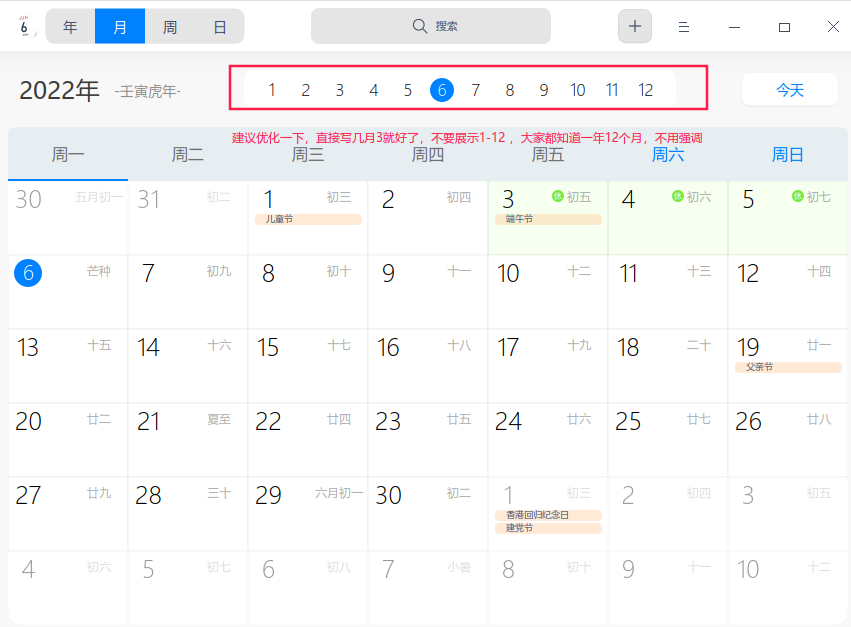Select month 10 in the month bar
The image size is (851, 627).
tap(578, 90)
